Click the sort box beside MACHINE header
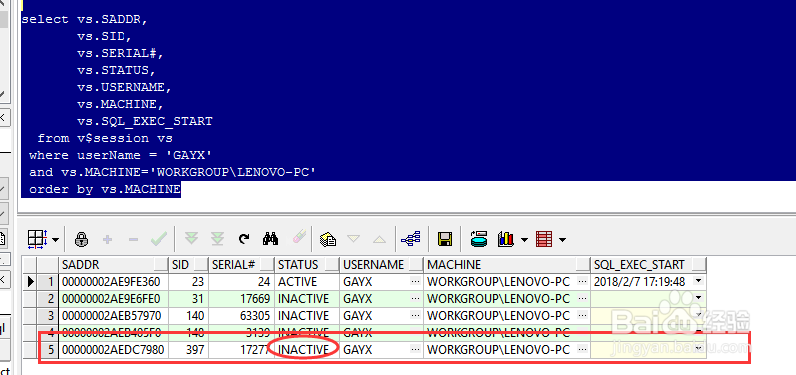796x375 pixels. (x=583, y=264)
